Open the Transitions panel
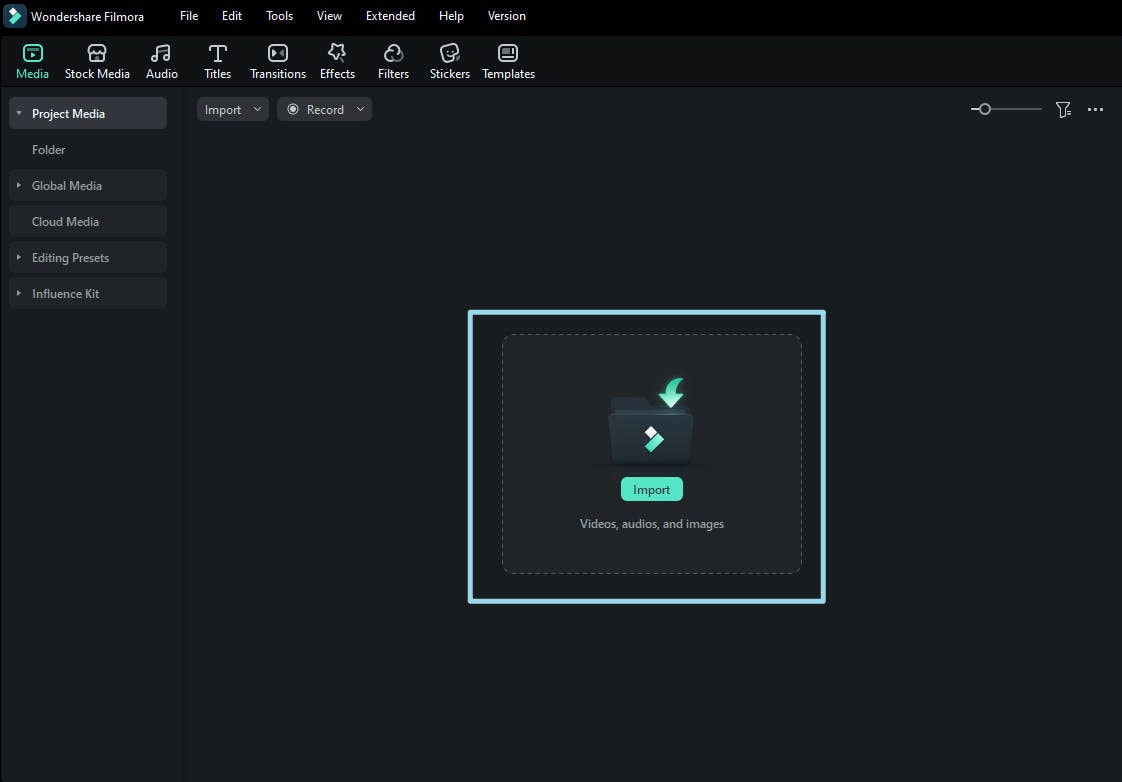 pyautogui.click(x=278, y=61)
